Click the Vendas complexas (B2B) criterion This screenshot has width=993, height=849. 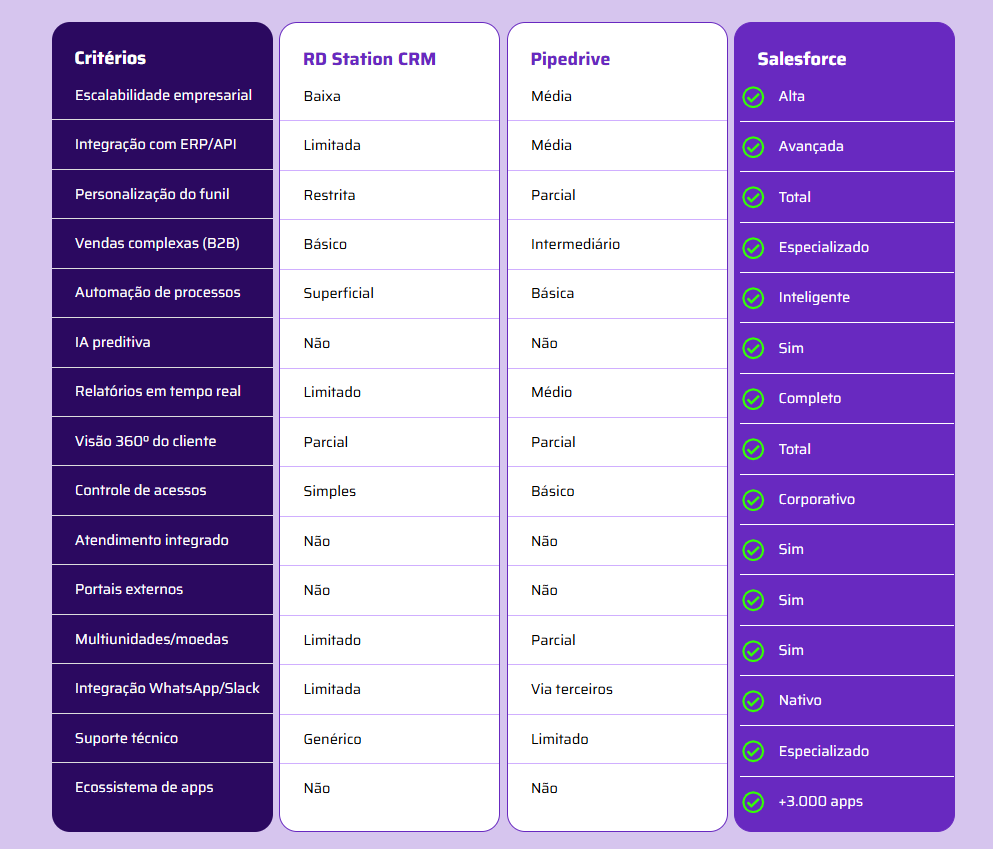coord(157,243)
